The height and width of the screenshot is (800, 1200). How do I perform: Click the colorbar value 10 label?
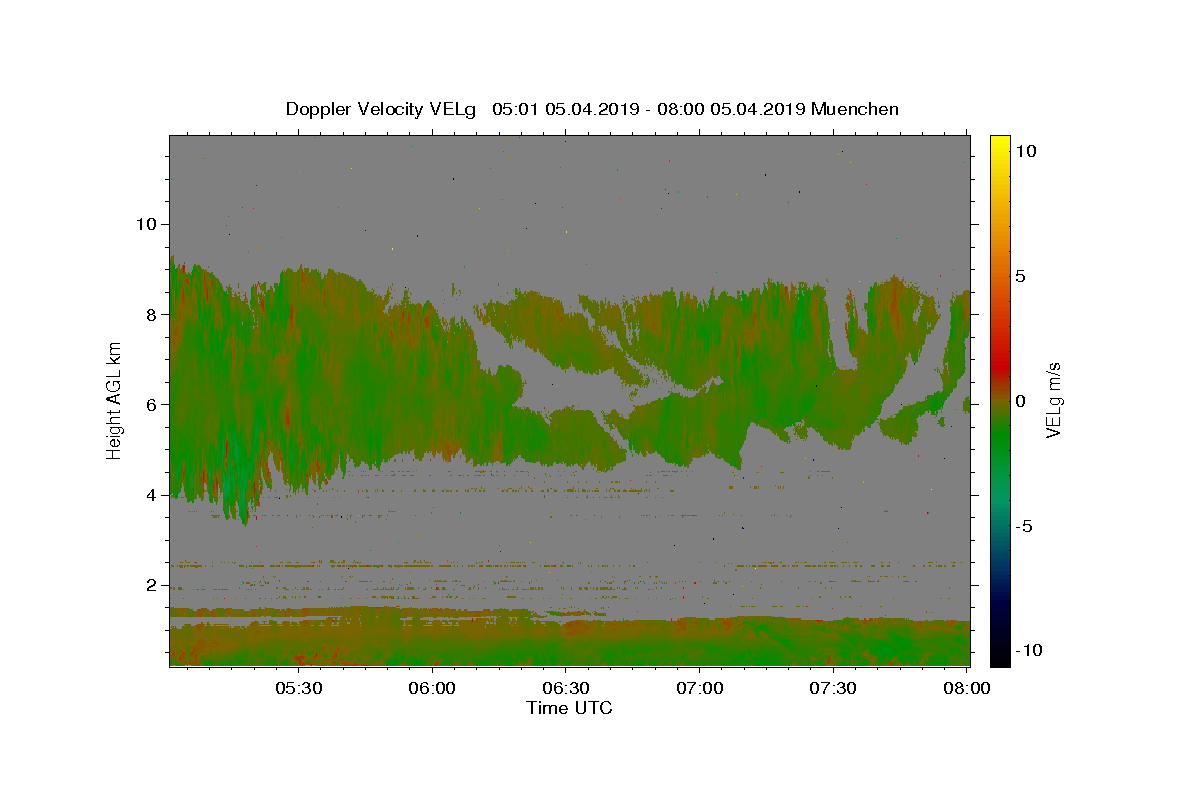coord(1025,151)
